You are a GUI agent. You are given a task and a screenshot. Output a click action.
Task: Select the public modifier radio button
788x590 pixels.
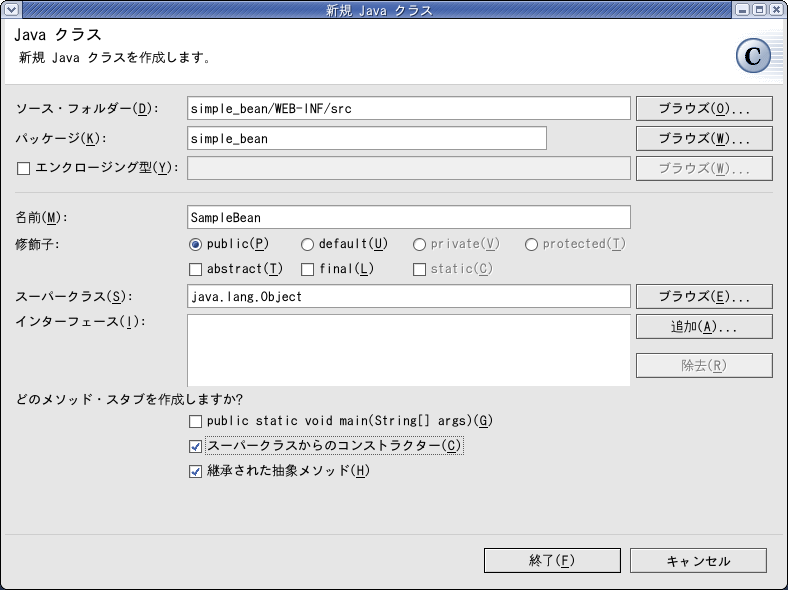click(x=195, y=245)
